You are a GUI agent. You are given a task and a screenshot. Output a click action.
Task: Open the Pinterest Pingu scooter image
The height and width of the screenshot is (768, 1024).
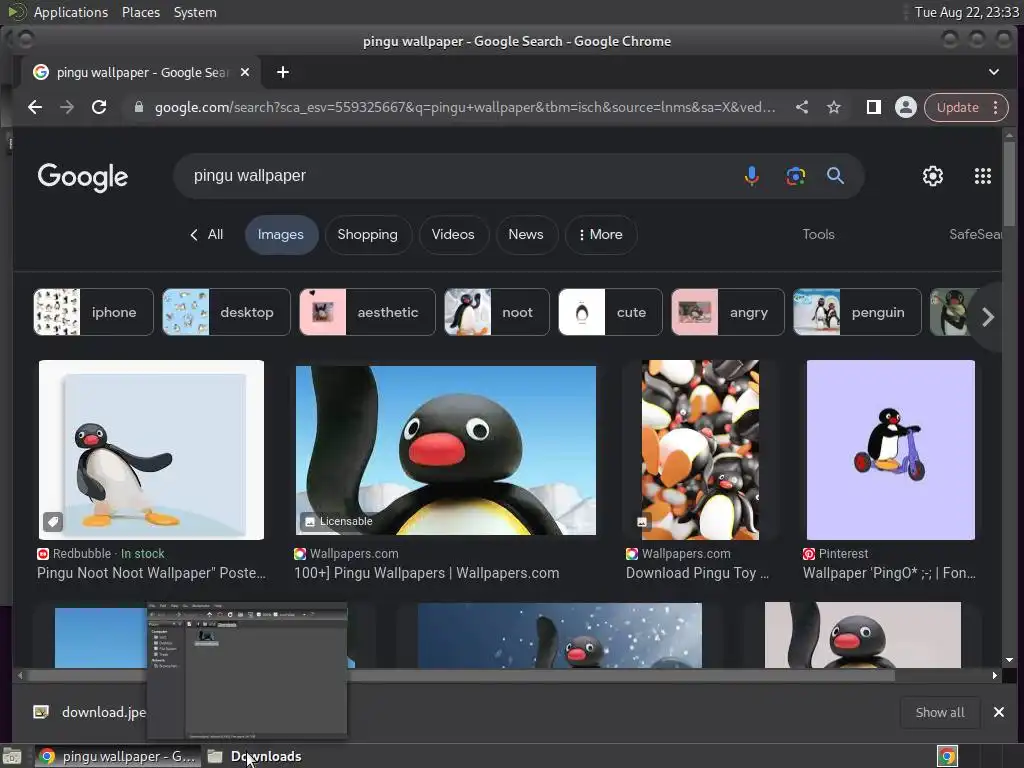(x=891, y=450)
